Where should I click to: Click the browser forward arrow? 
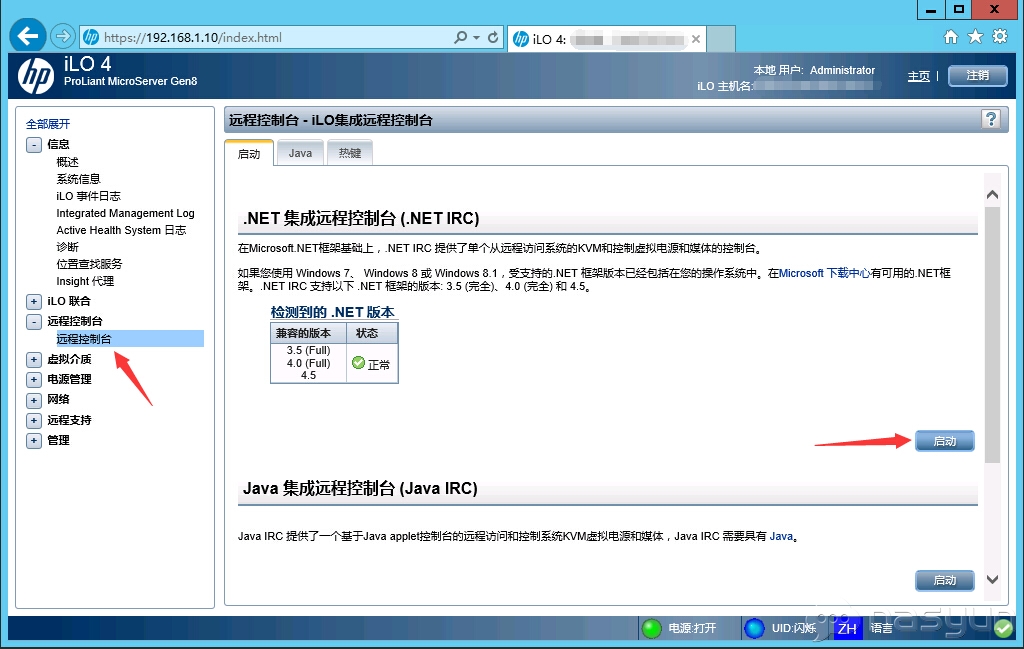click(63, 36)
